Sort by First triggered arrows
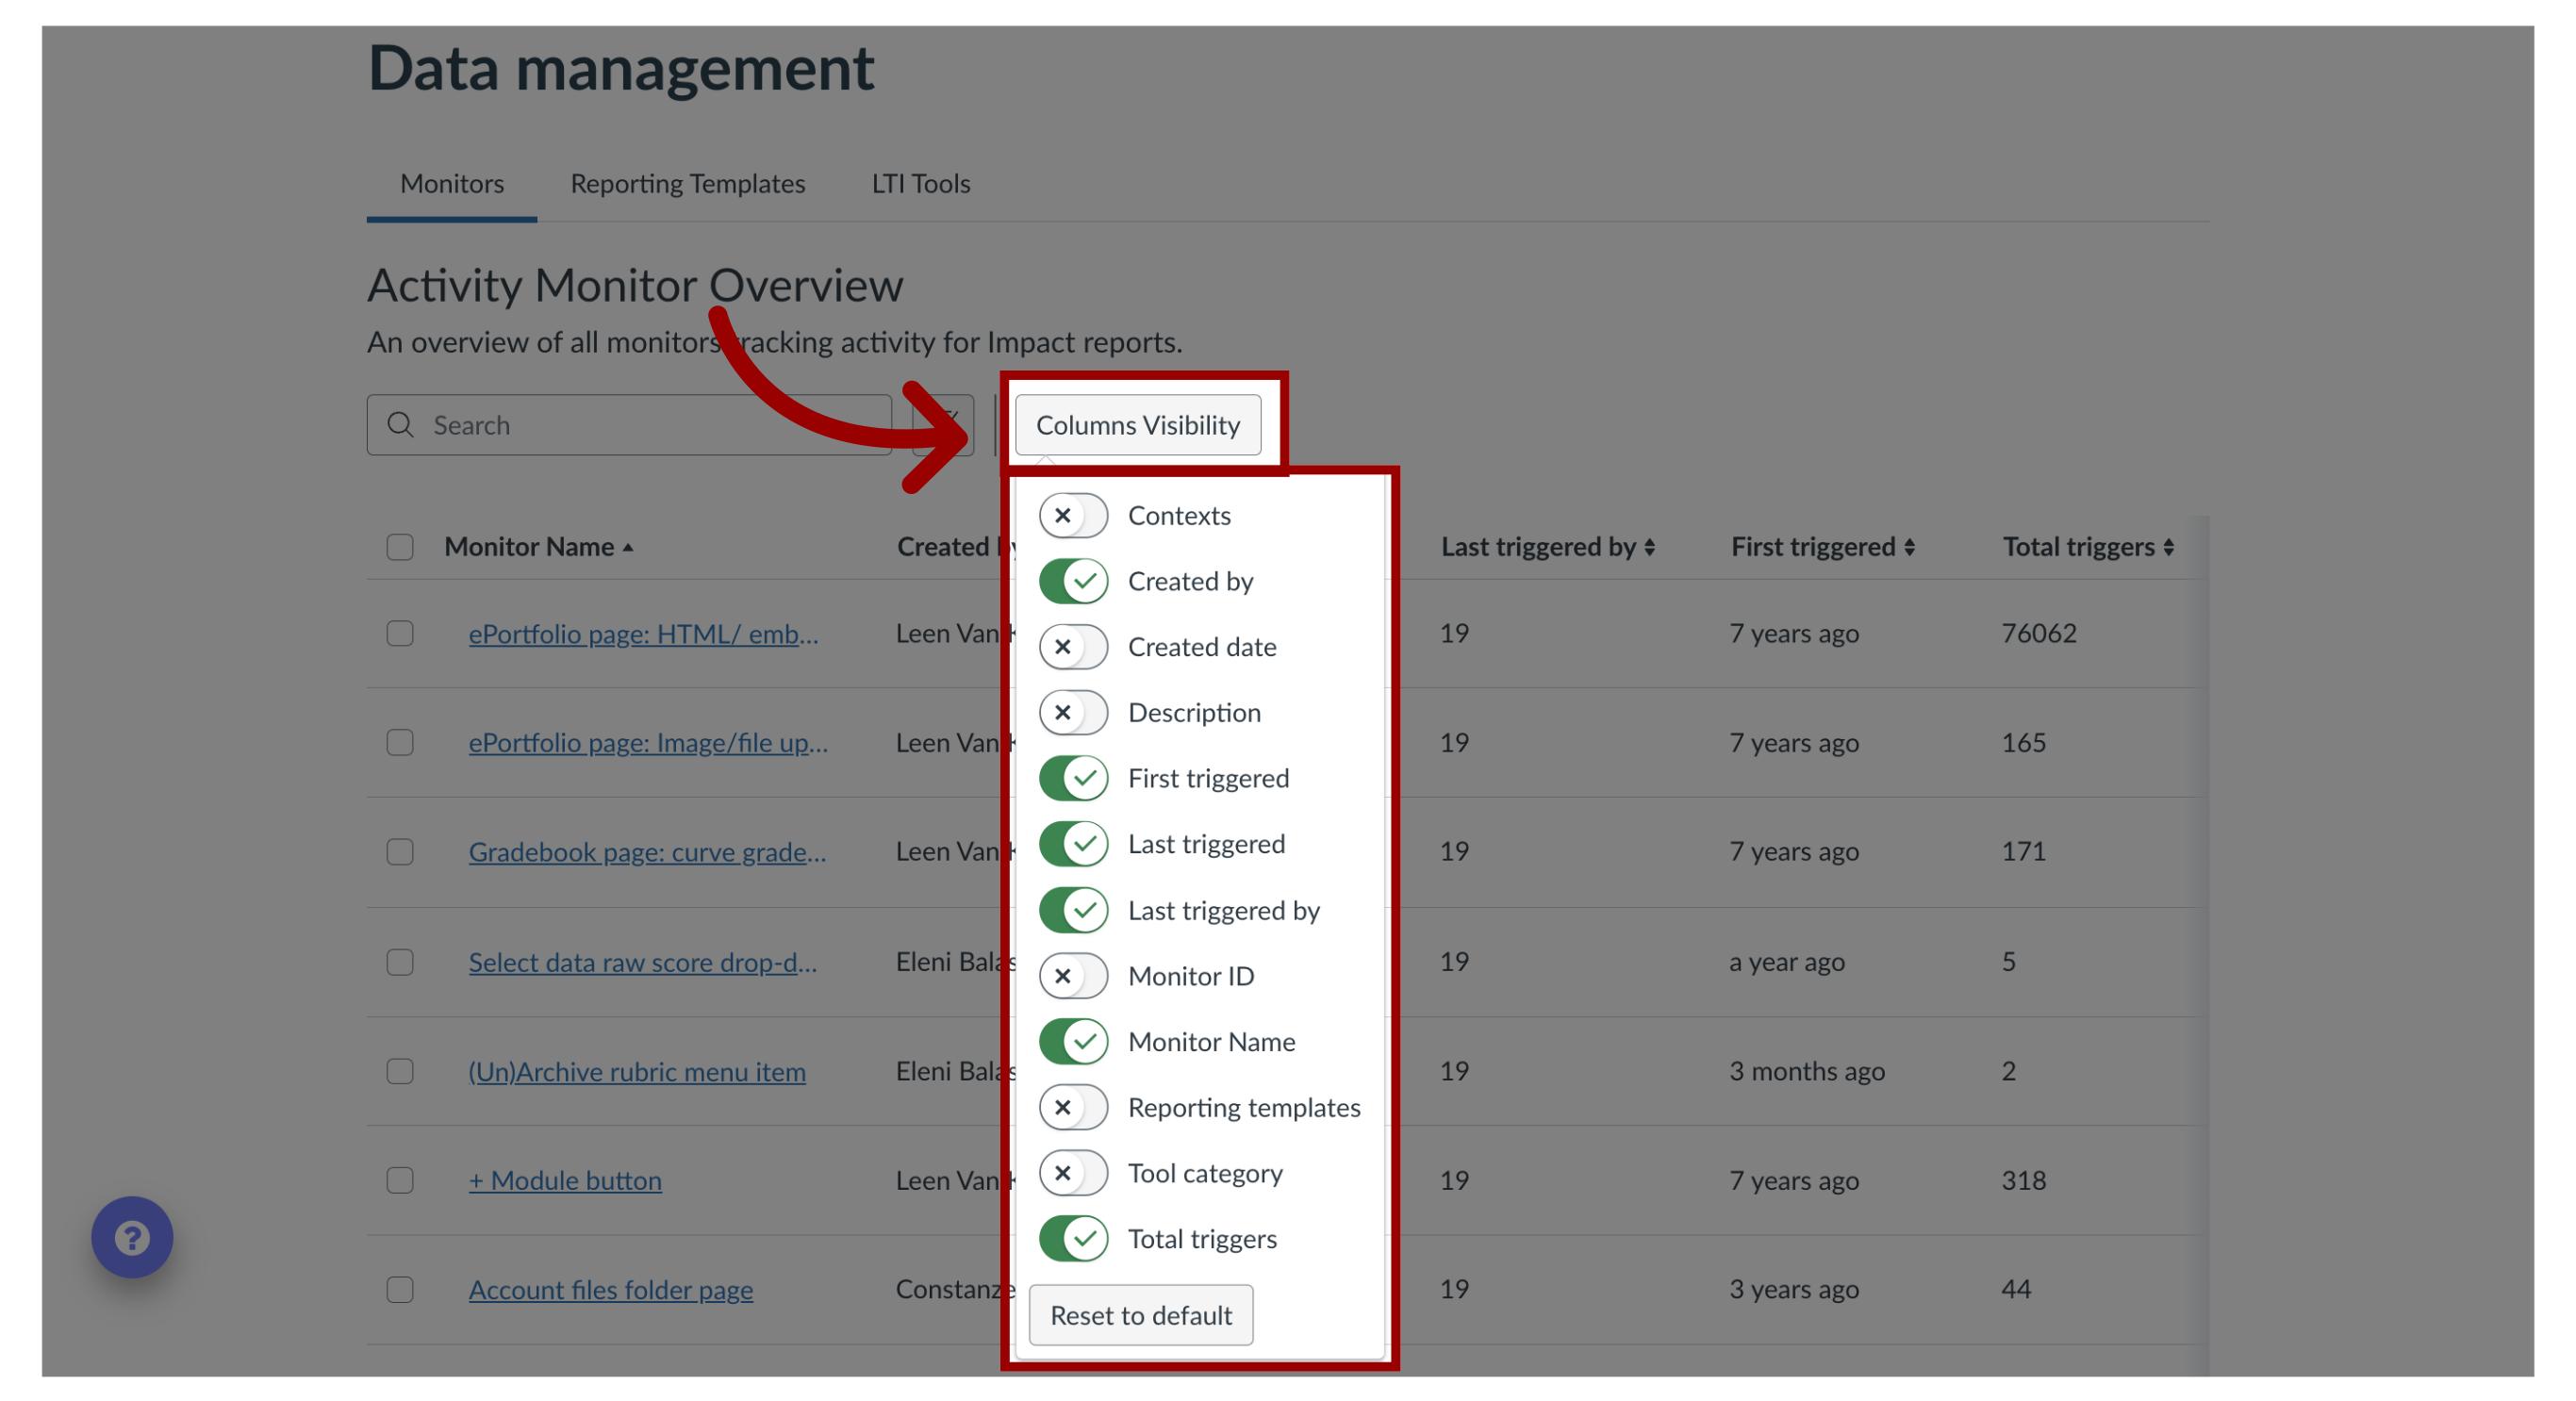The image size is (2576, 1401). tap(1909, 547)
